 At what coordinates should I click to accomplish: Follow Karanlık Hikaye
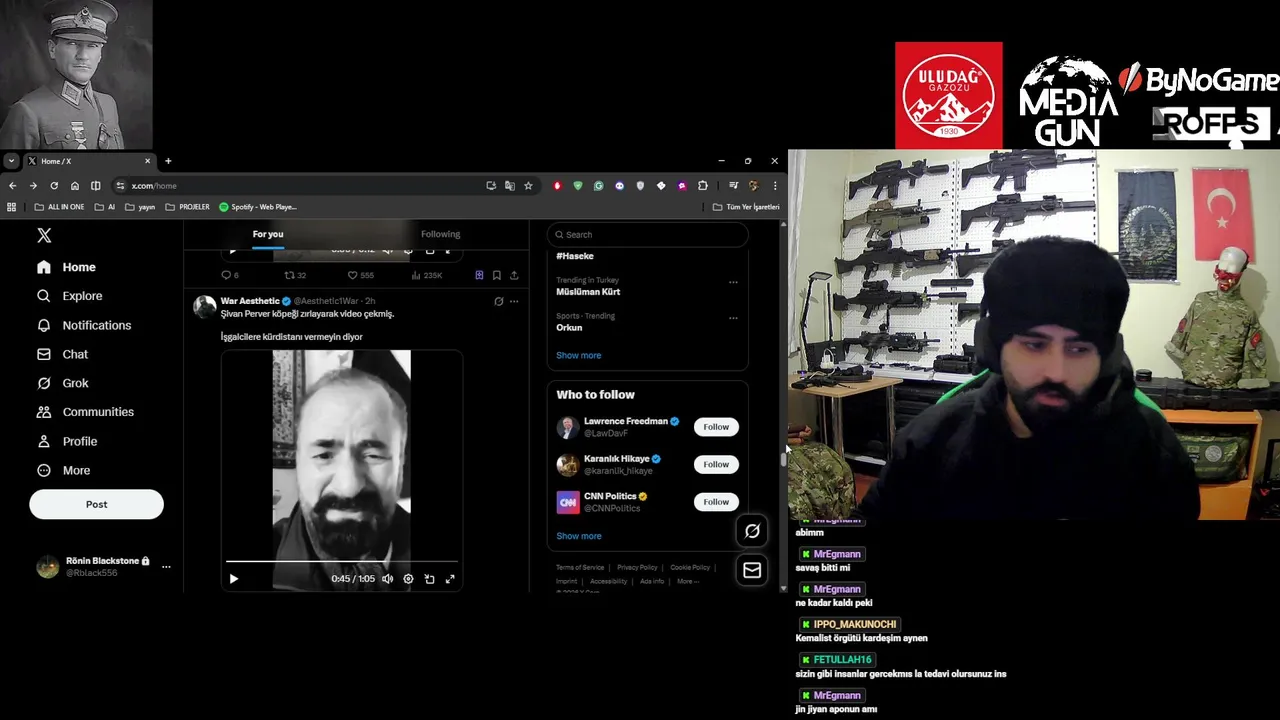(716, 464)
